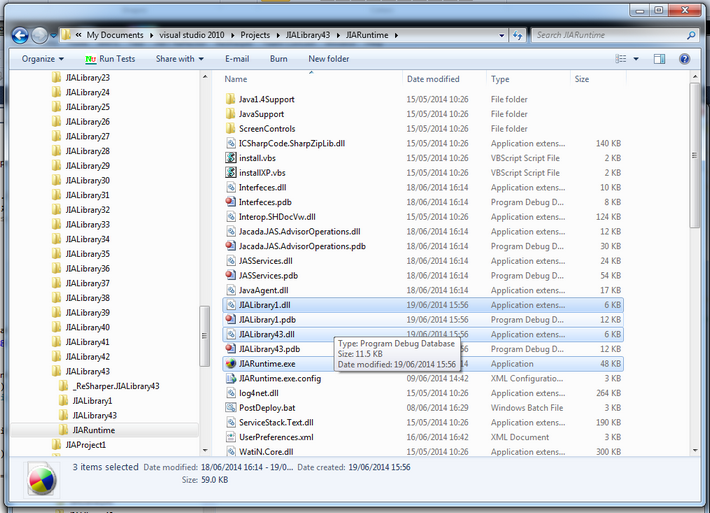This screenshot has width=710, height=513.
Task: Select JIARuntime folder in navigation tree
Action: click(94, 430)
